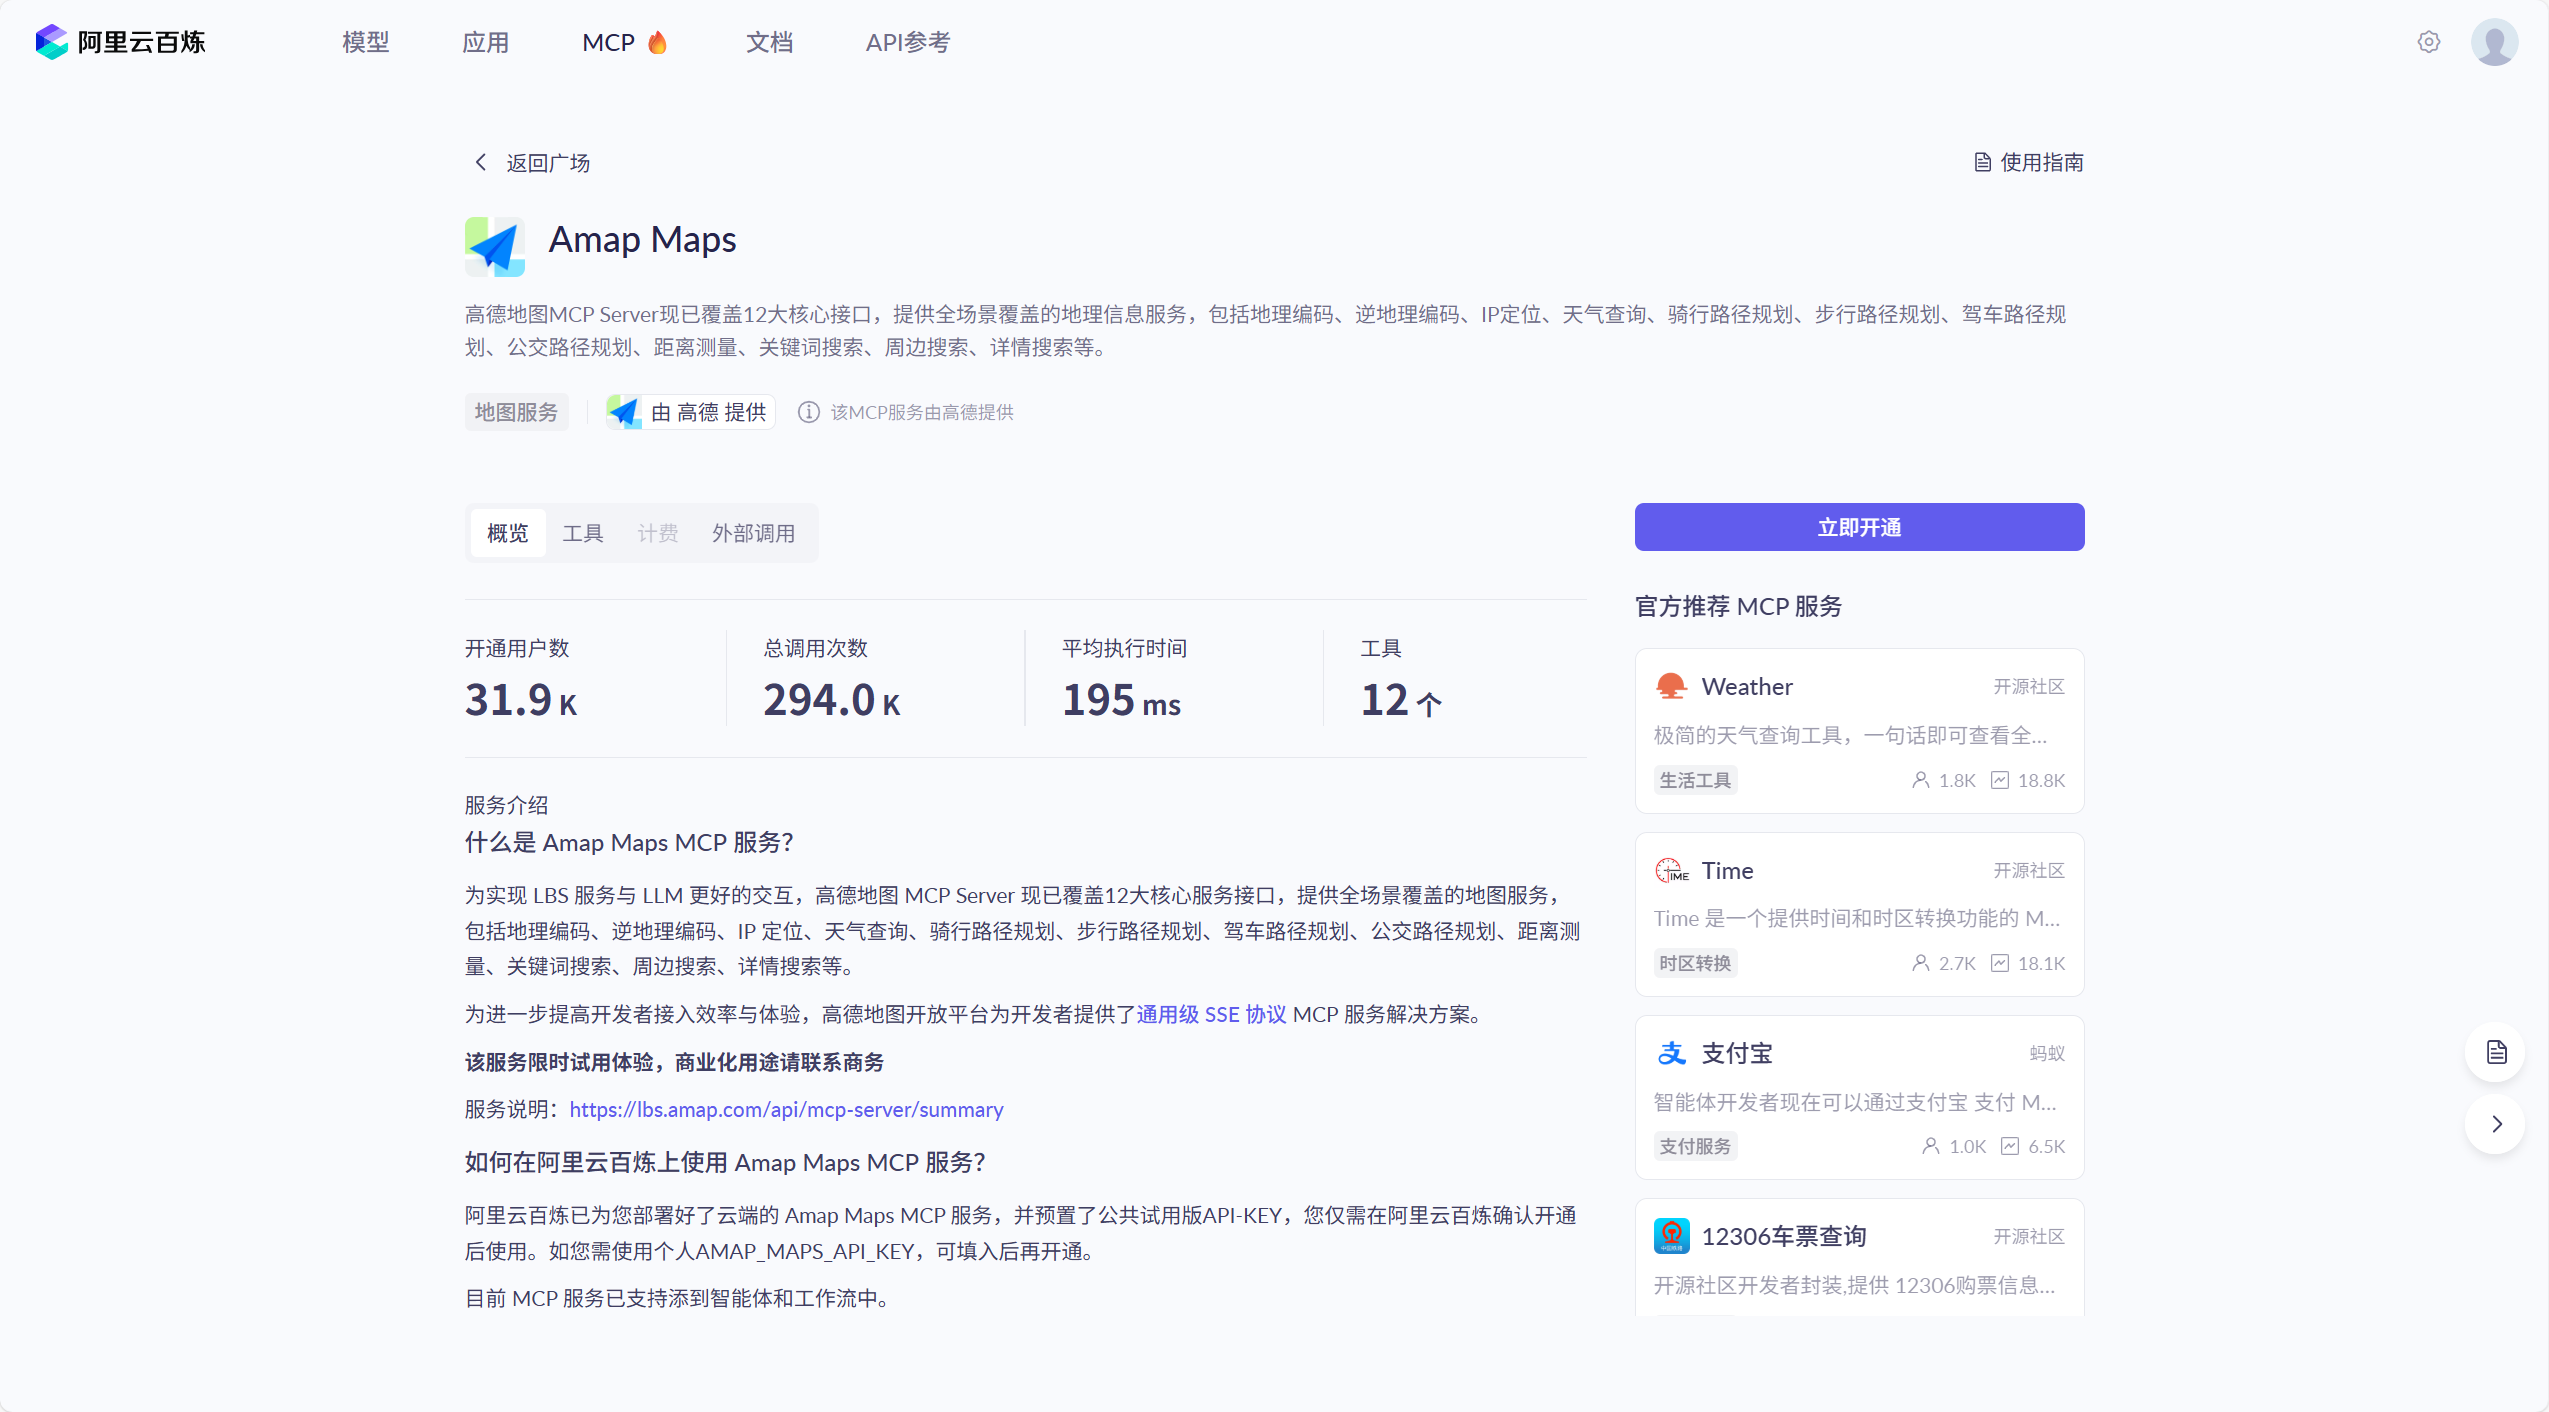The width and height of the screenshot is (2549, 1412).
Task: Click the 立即开通 button
Action: (x=1859, y=527)
